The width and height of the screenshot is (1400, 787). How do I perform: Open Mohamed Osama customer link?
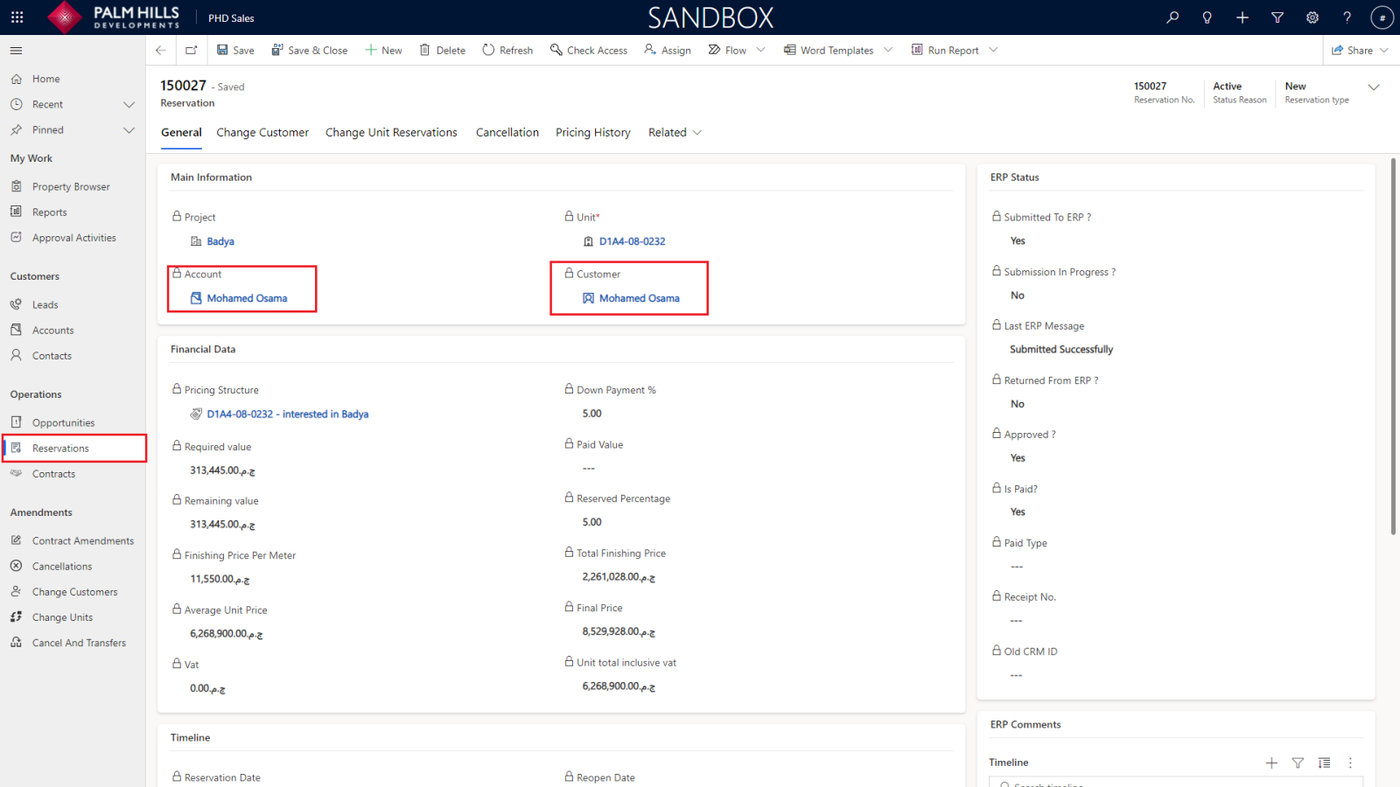(639, 298)
